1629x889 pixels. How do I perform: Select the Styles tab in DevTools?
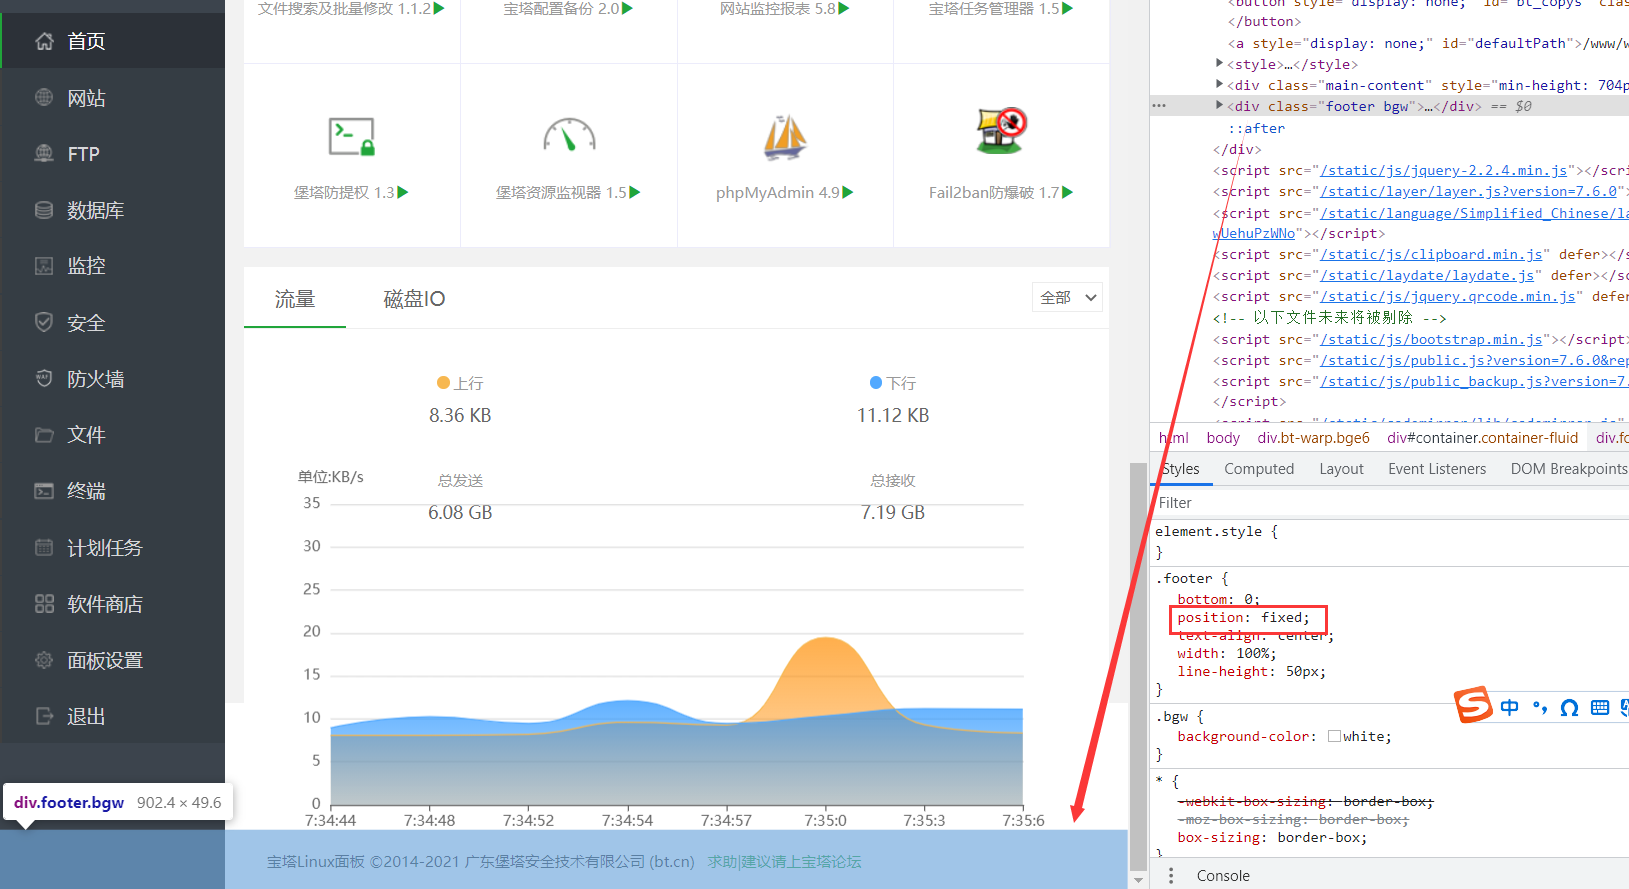pyautogui.click(x=1181, y=469)
